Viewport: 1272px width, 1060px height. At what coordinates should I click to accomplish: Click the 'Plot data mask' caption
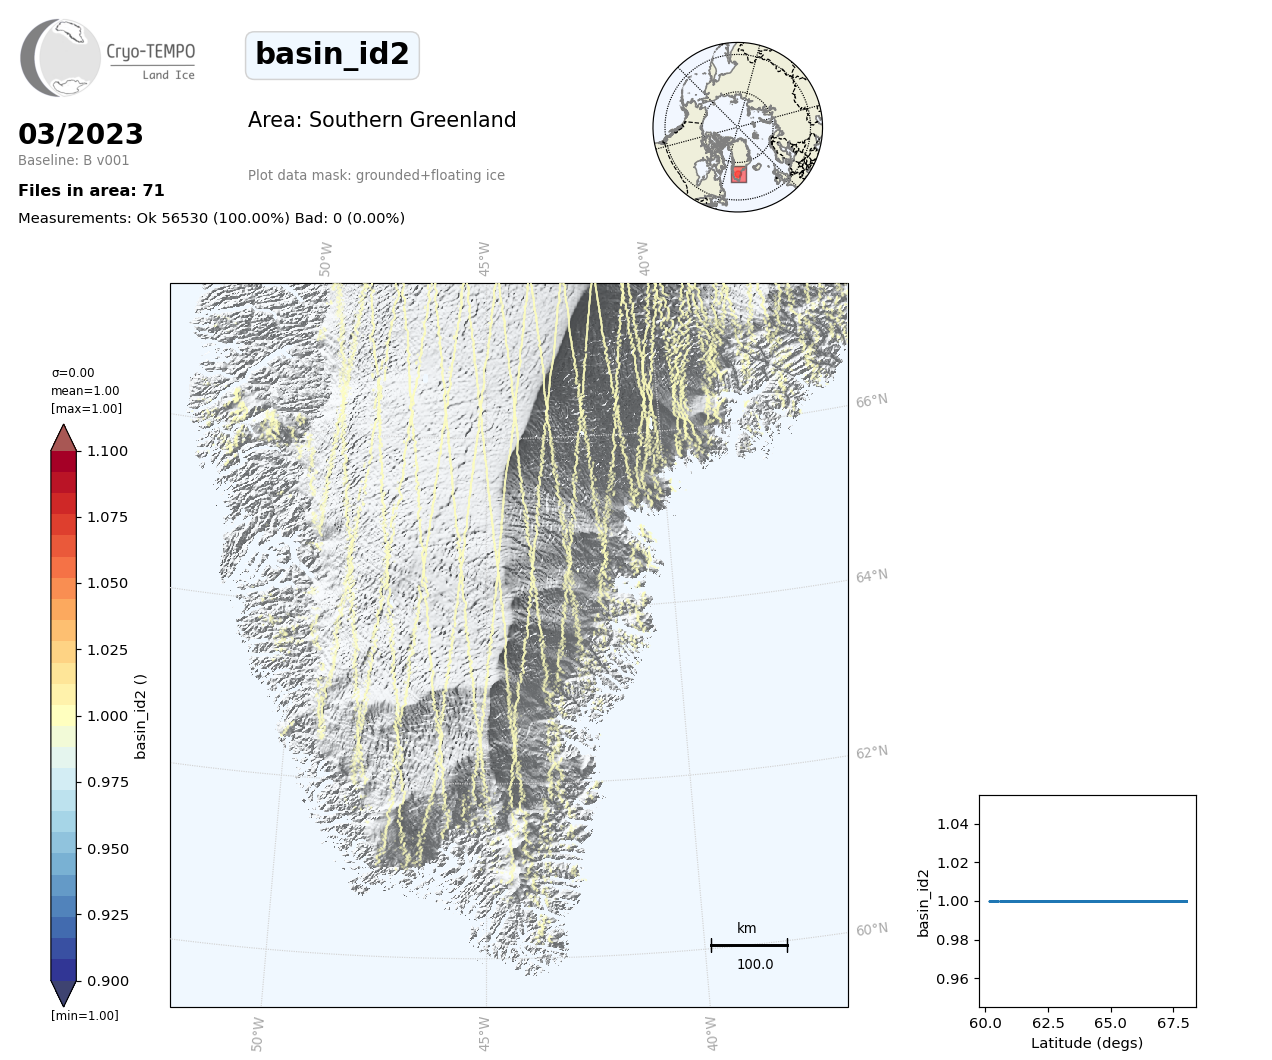tap(376, 175)
